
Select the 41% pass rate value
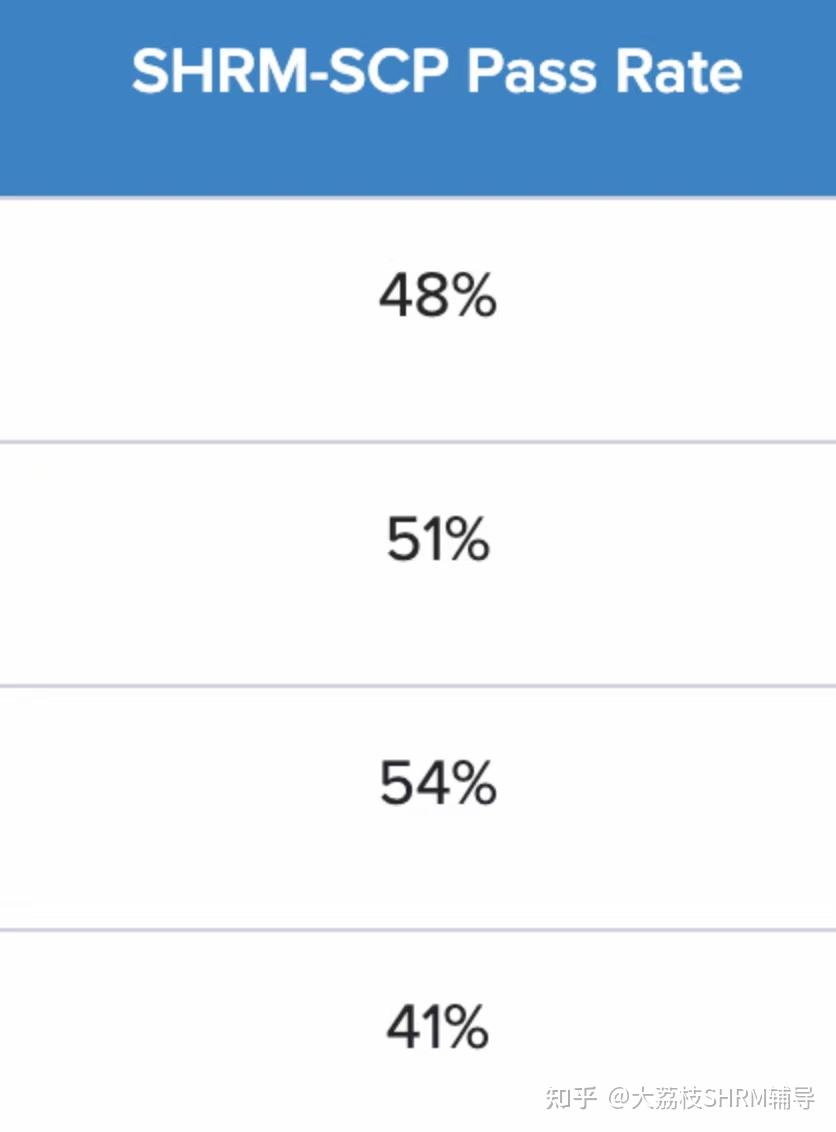pyautogui.click(x=437, y=1027)
